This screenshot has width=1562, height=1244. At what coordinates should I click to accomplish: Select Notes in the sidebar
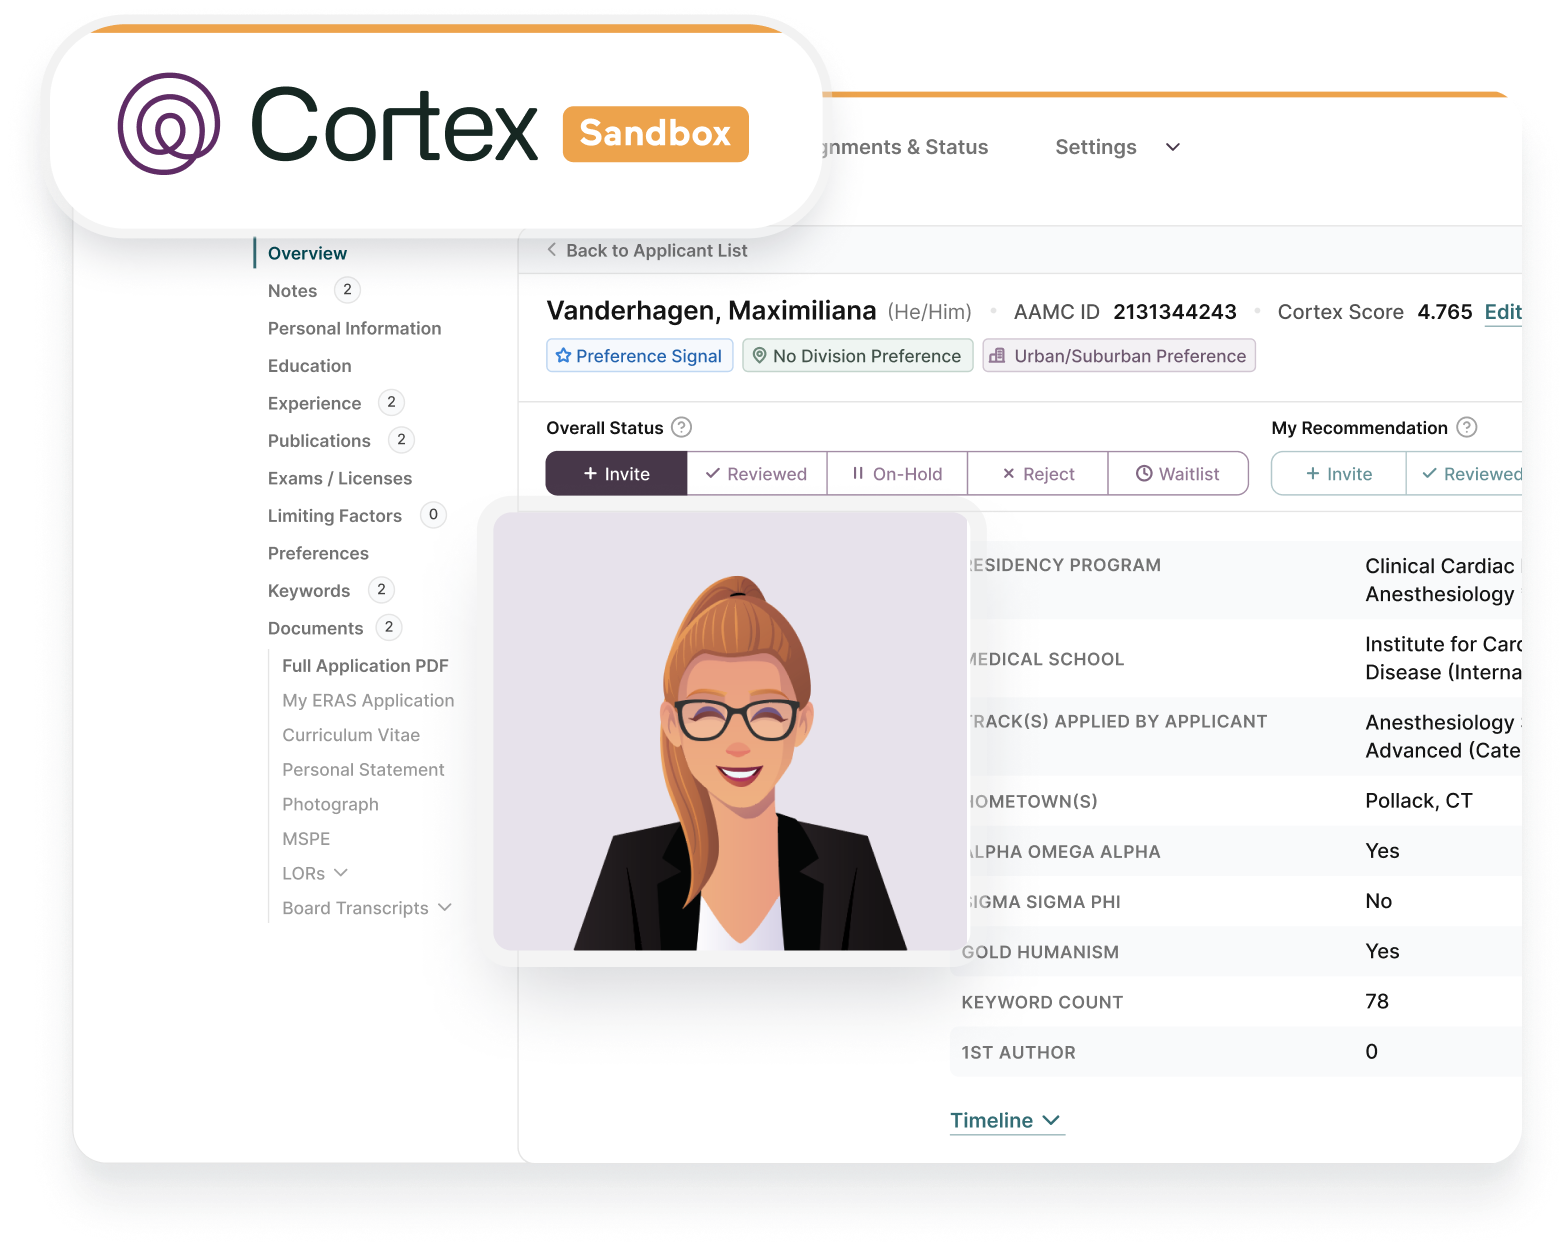pyautogui.click(x=293, y=290)
